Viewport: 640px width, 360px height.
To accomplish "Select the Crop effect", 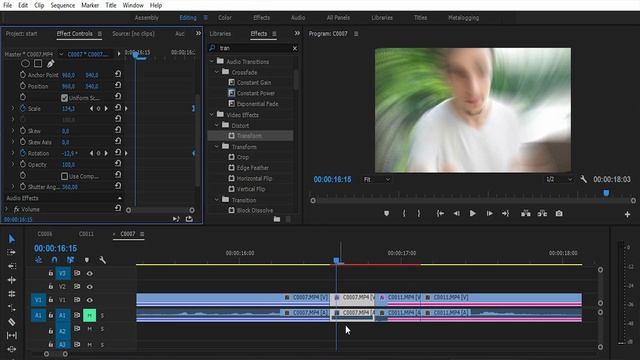I will [242, 157].
